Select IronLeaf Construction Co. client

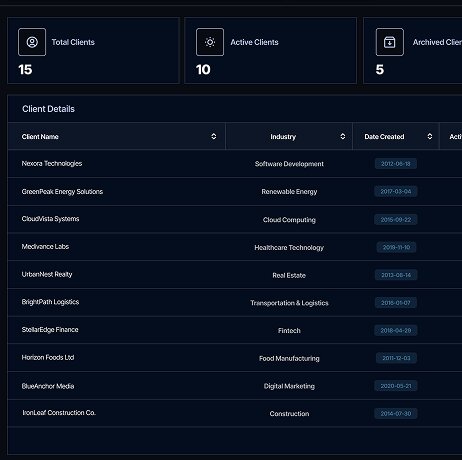(x=59, y=413)
